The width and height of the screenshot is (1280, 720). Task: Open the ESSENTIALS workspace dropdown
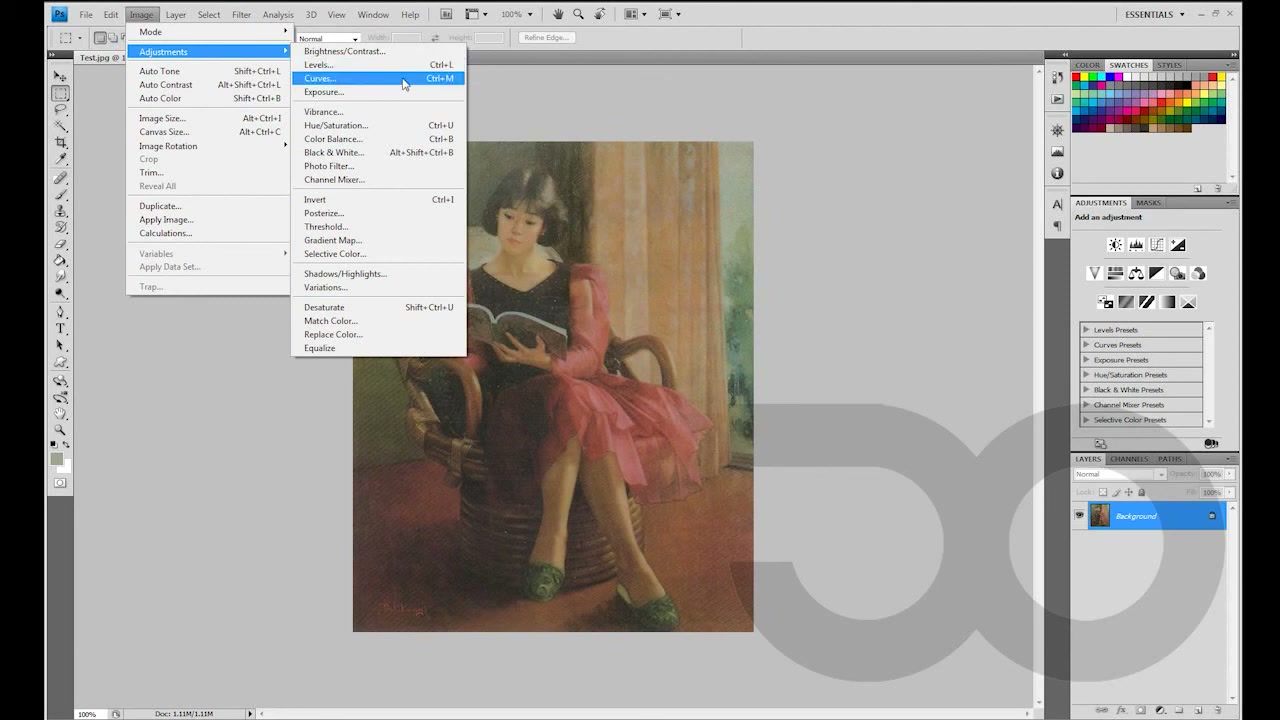coord(1155,14)
